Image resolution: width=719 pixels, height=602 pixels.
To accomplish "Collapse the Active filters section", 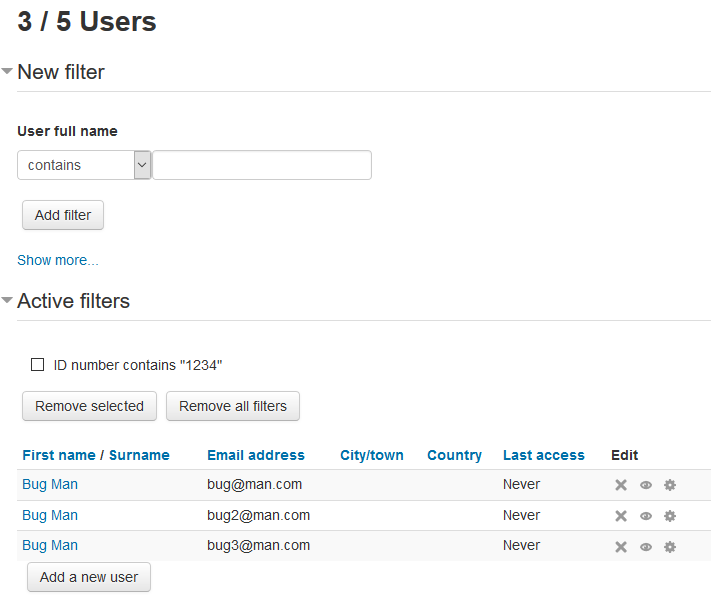I will (x=7, y=300).
